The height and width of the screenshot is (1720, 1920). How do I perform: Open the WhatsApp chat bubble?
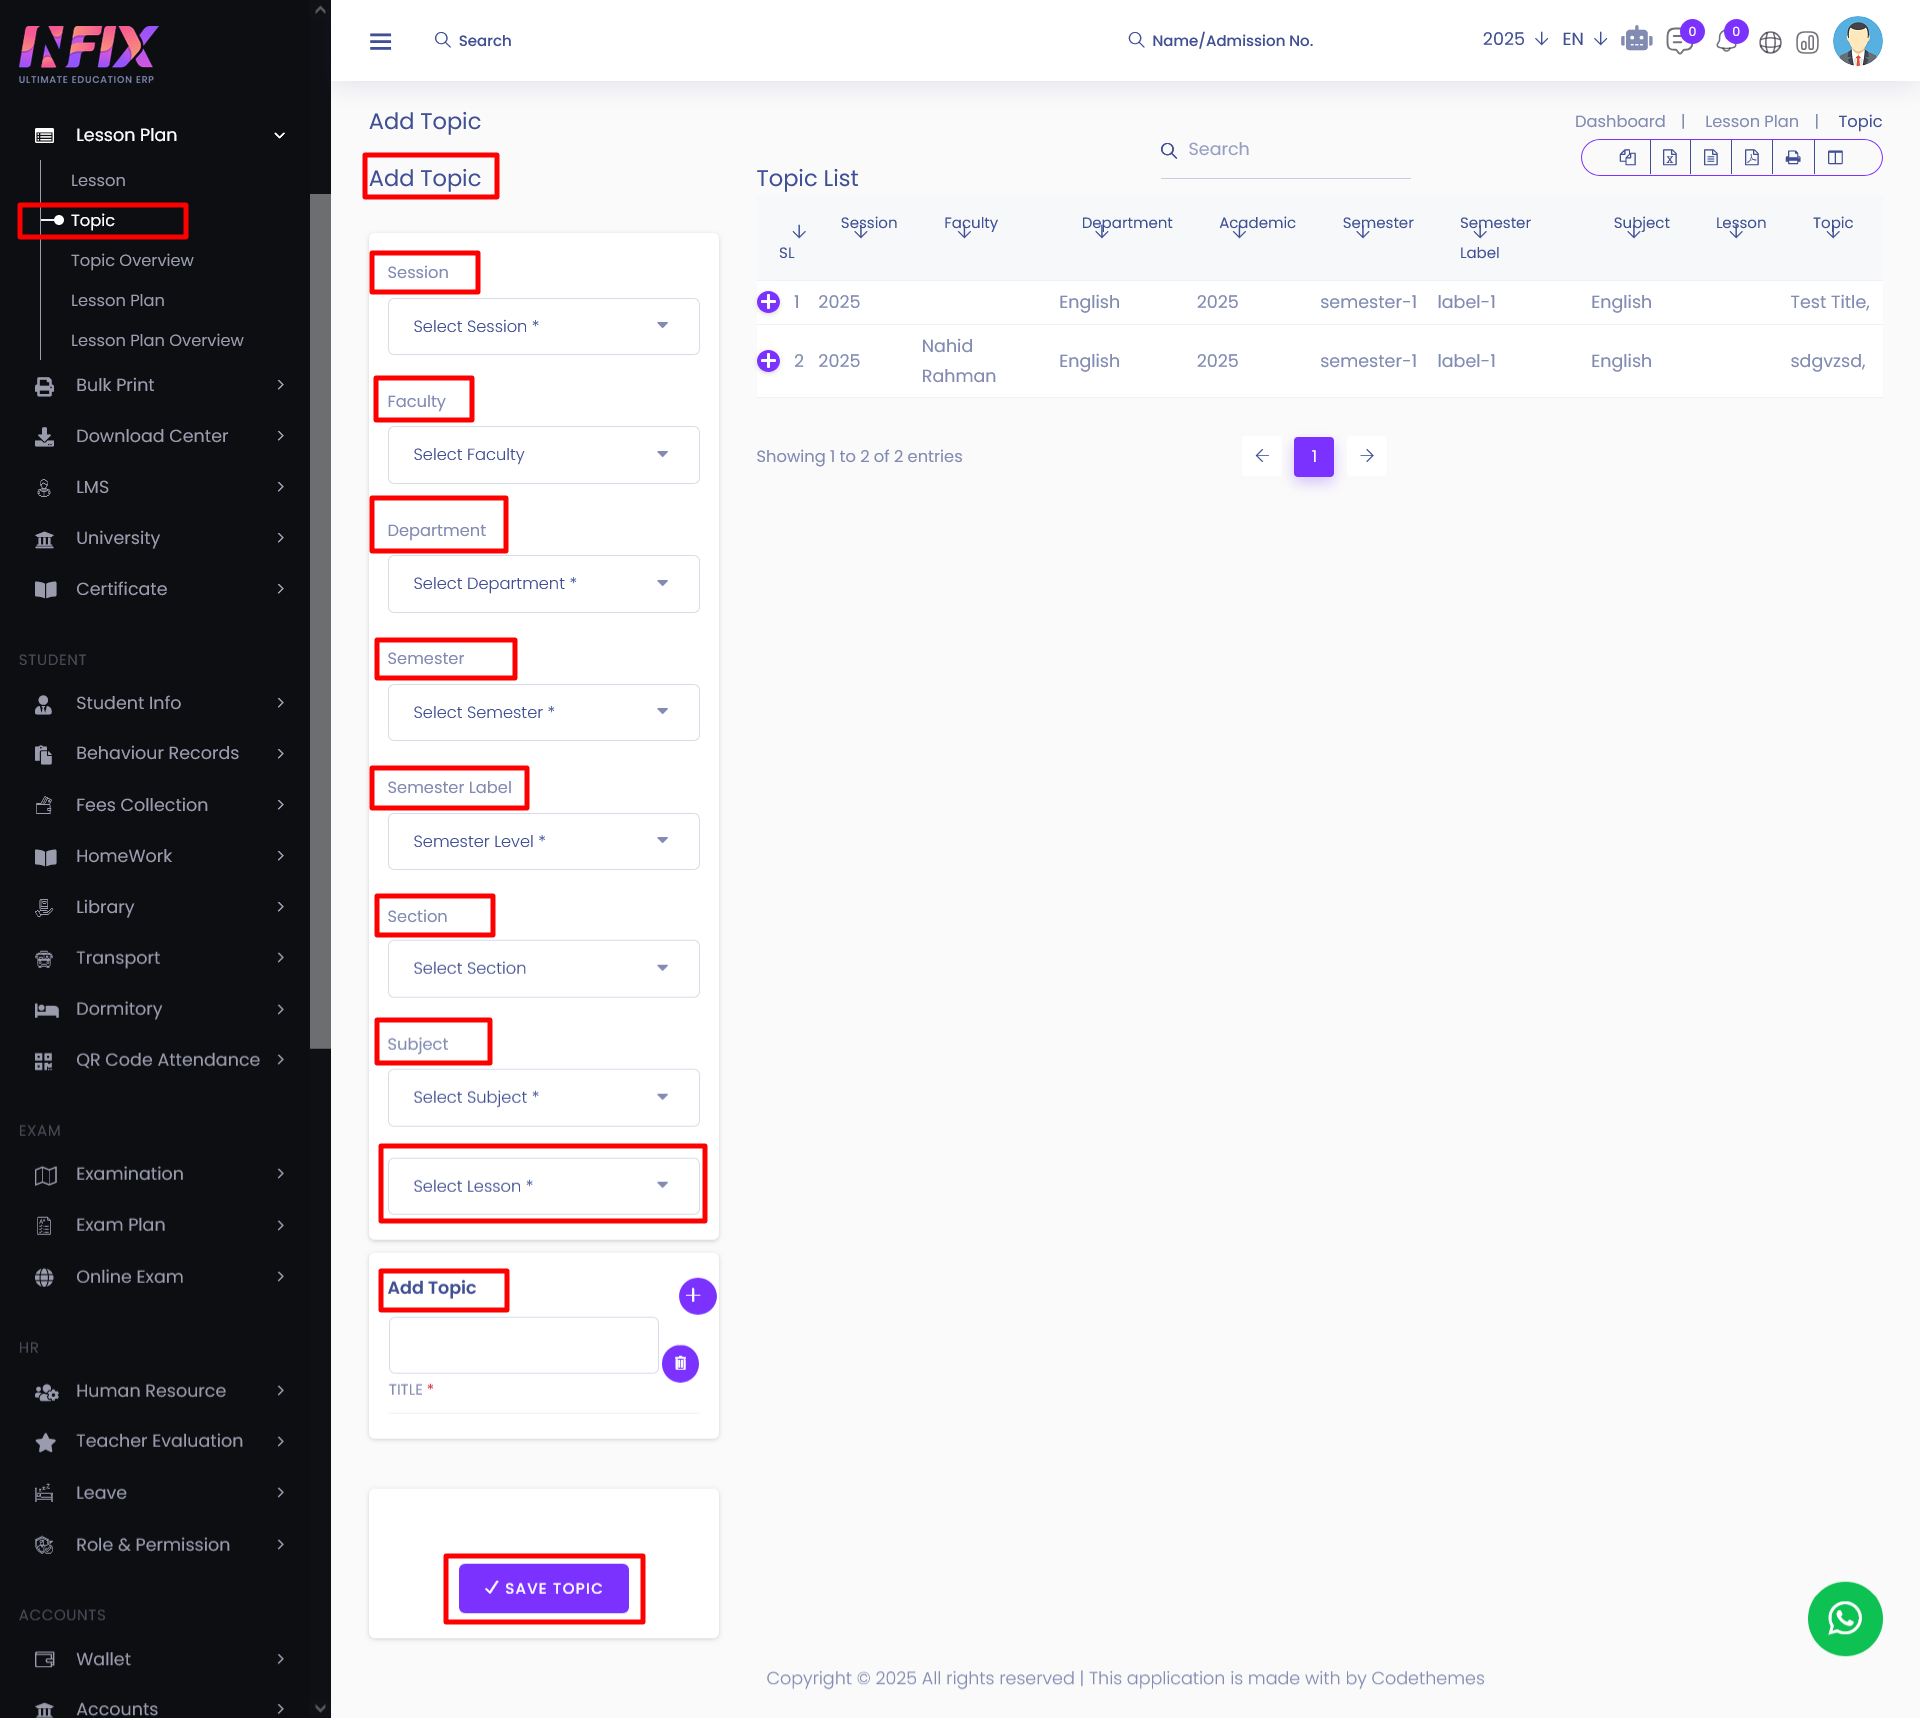[x=1845, y=1618]
